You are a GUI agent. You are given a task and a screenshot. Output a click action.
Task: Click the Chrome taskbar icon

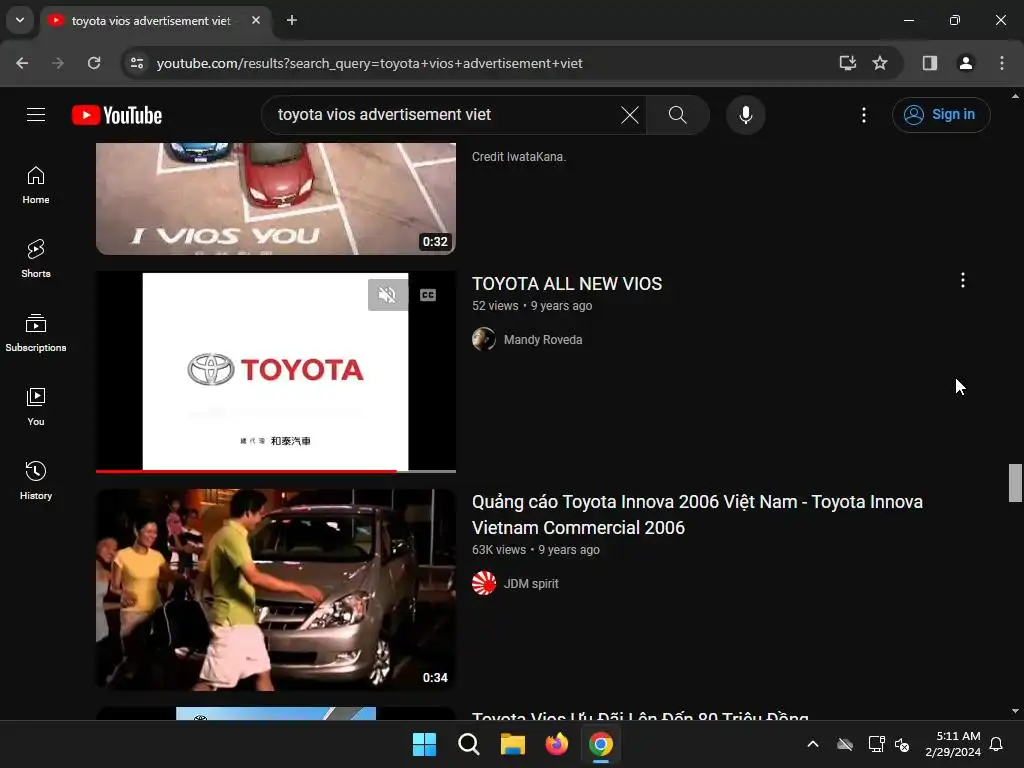click(601, 744)
